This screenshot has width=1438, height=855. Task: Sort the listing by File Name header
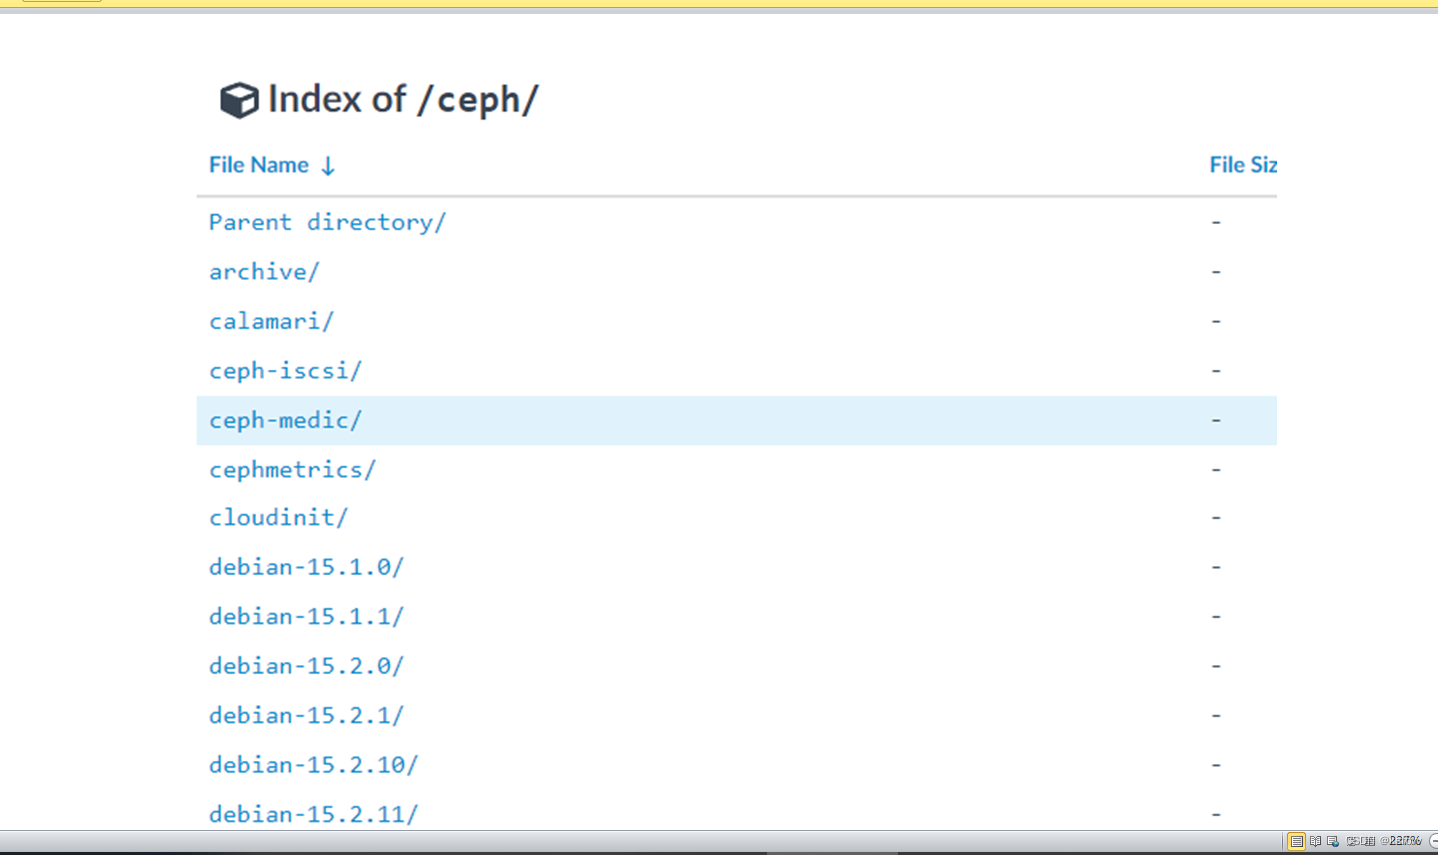pyautogui.click(x=259, y=165)
